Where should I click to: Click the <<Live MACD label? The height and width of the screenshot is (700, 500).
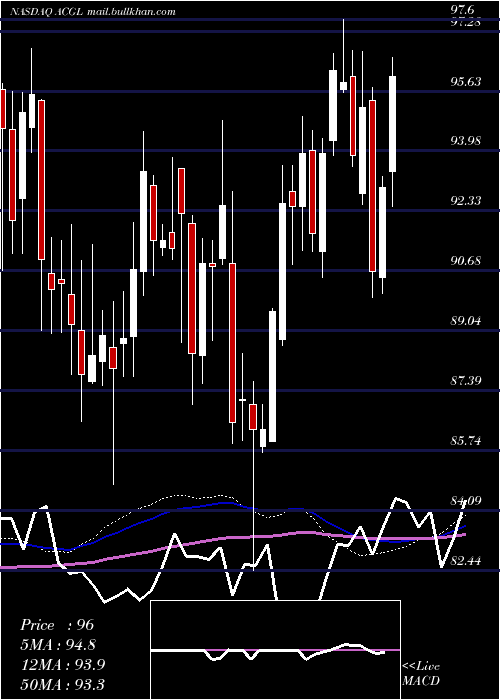coord(421,674)
